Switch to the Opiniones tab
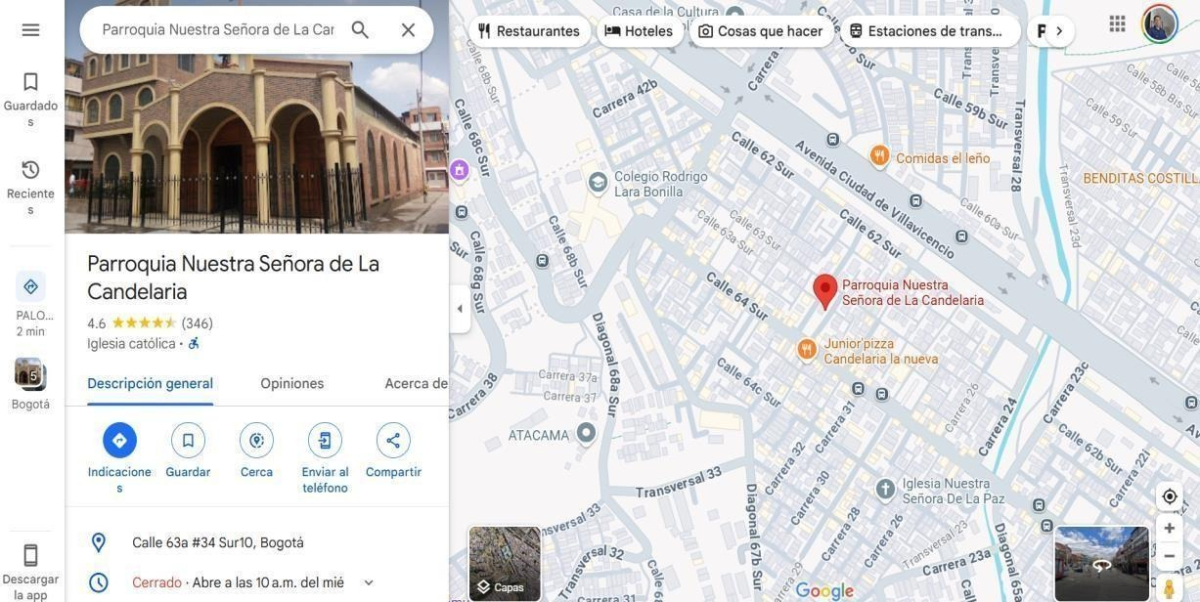The width and height of the screenshot is (1200, 602). point(292,383)
